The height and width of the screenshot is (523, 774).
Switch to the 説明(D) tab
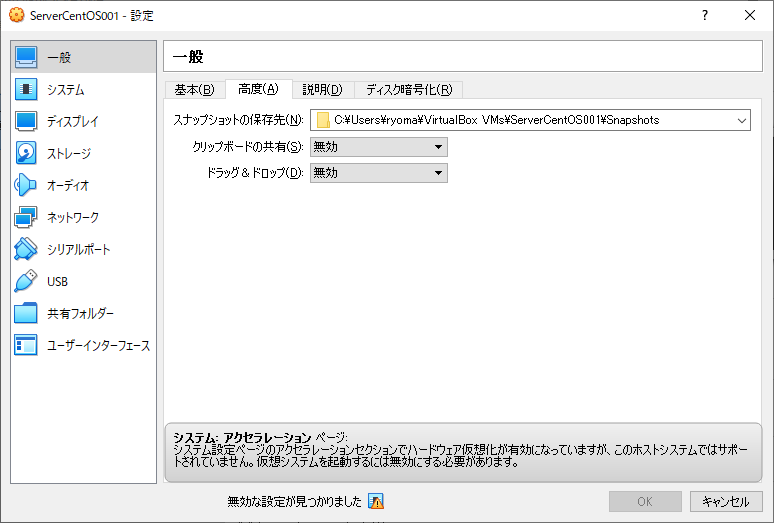322,90
